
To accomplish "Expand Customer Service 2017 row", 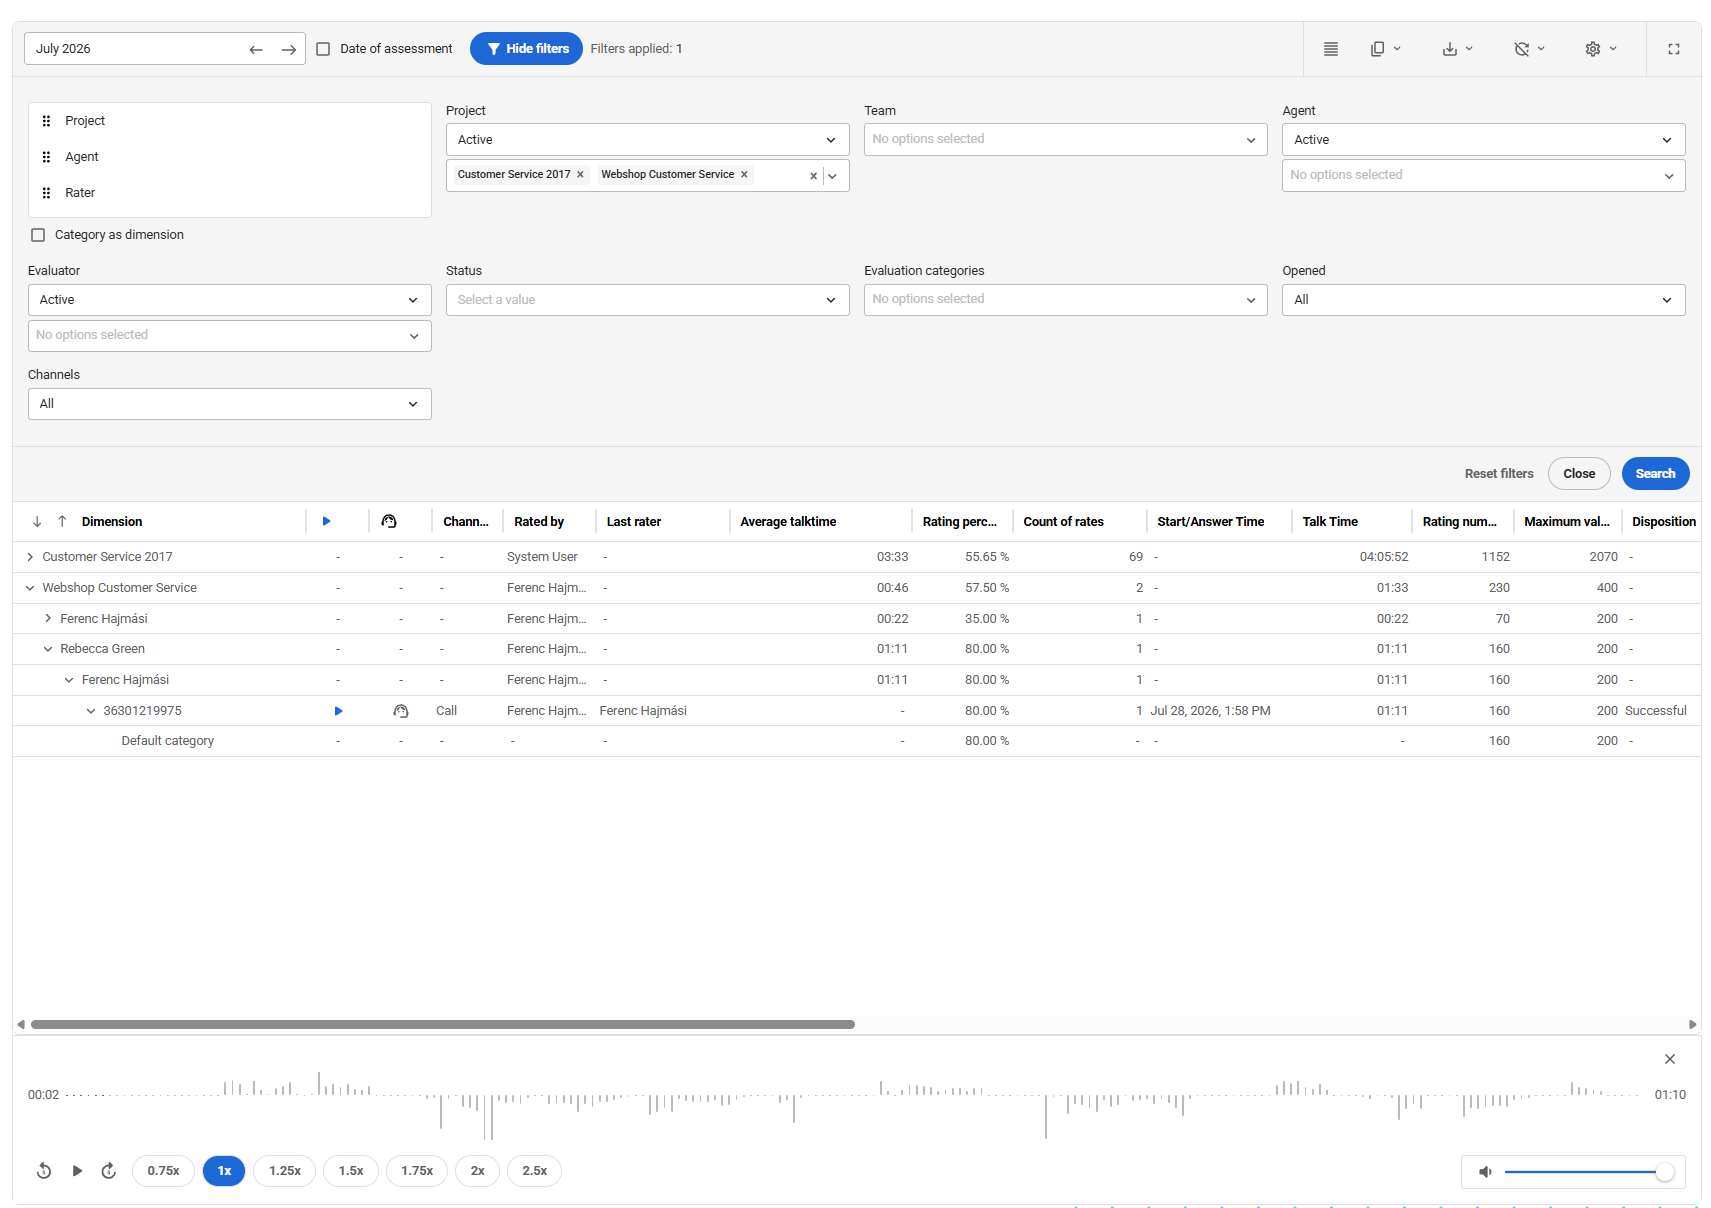I will tap(30, 557).
